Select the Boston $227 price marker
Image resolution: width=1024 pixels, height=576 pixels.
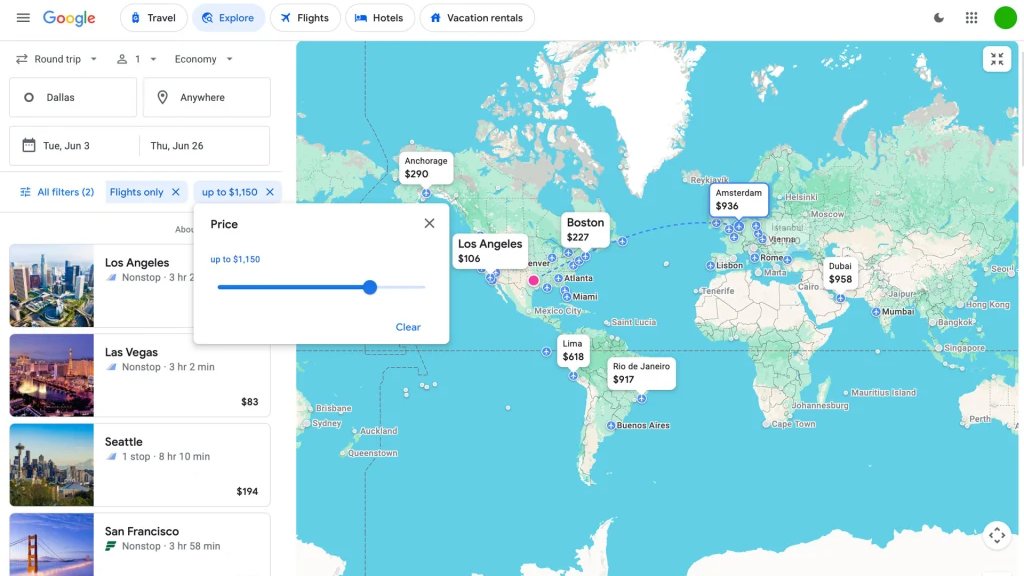[x=584, y=228]
